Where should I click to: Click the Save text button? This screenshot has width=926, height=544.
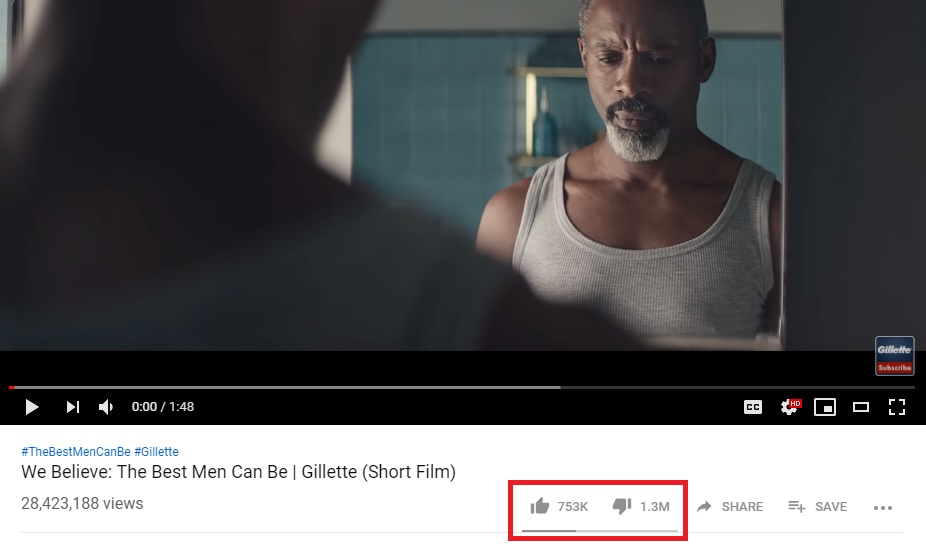tap(831, 507)
